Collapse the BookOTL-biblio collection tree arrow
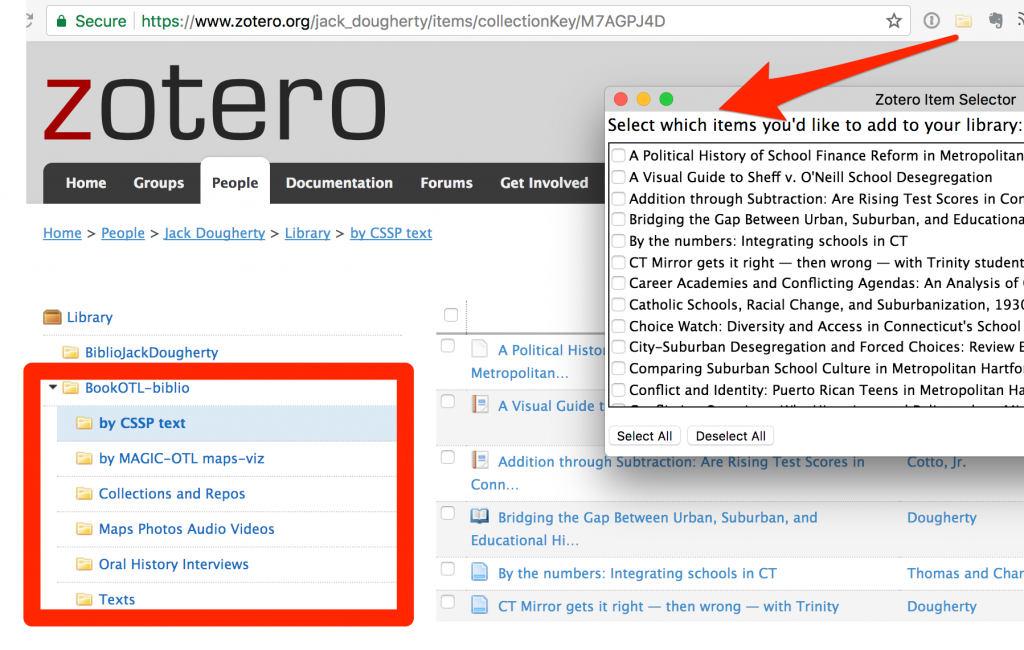This screenshot has width=1024, height=650. (53, 387)
